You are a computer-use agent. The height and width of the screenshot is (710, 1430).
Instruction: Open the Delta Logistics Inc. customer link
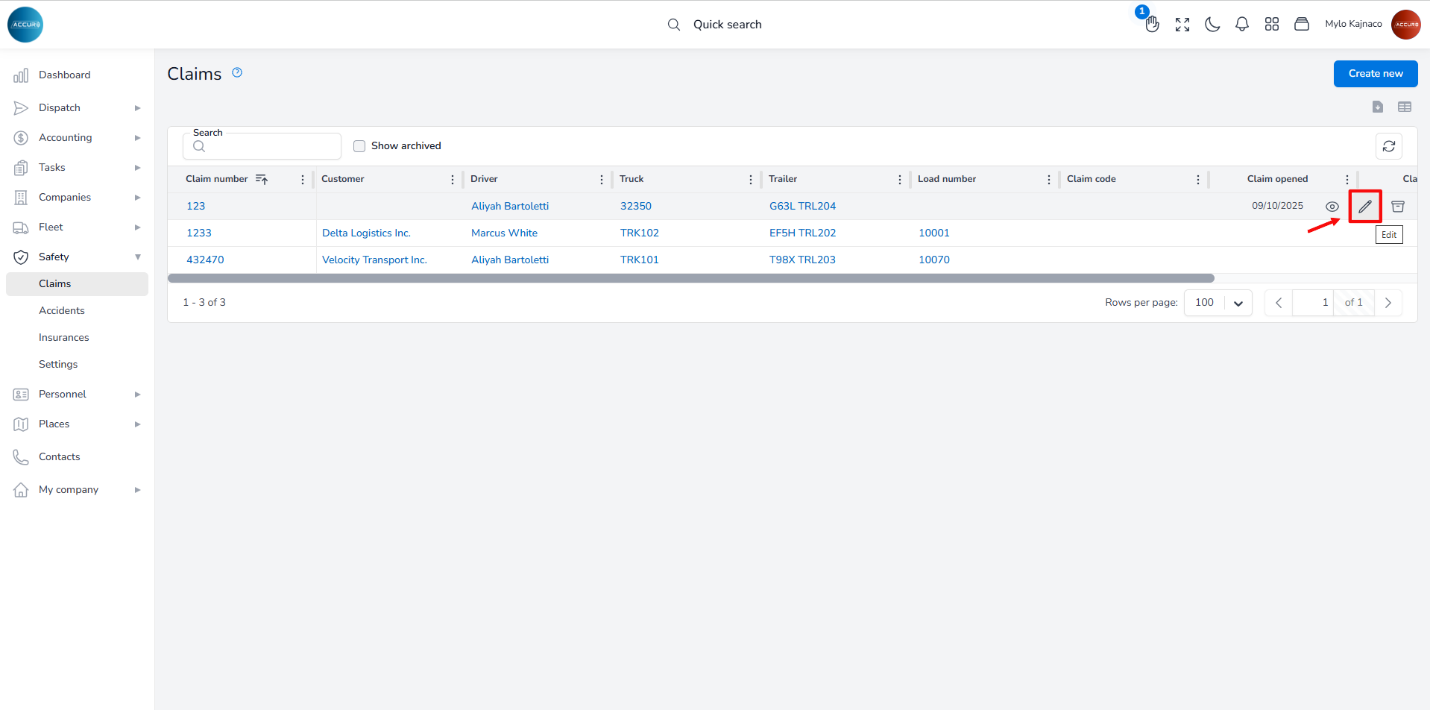[366, 233]
